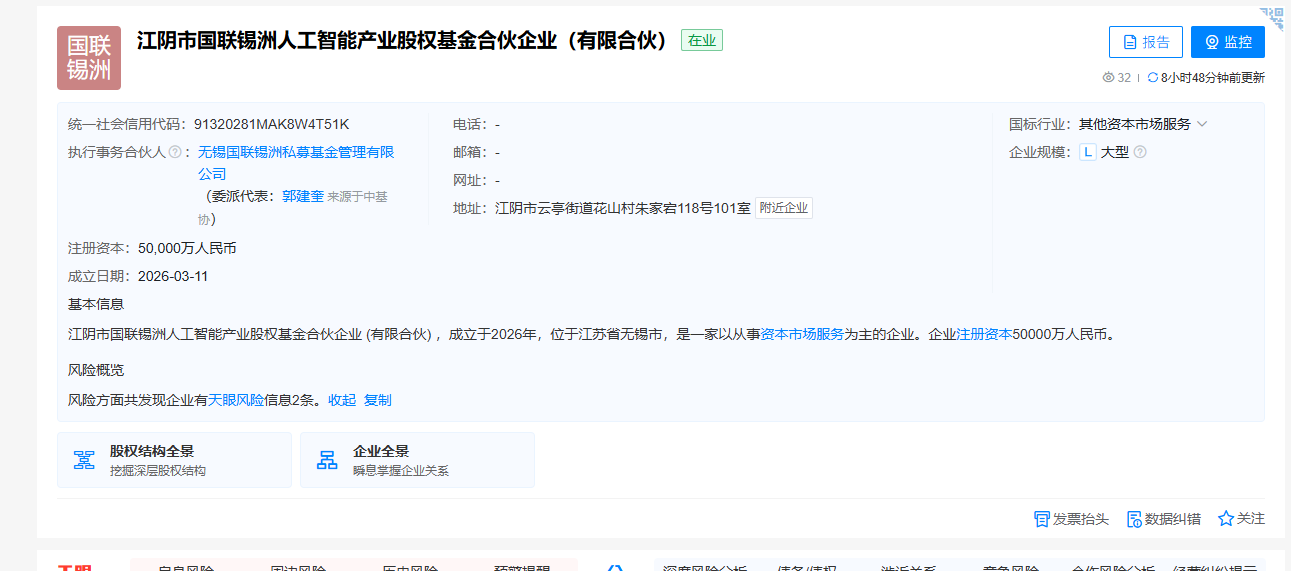Image resolution: width=1291 pixels, height=571 pixels.
Task: Toggle 关注 star to follow company
Action: click(1241, 519)
